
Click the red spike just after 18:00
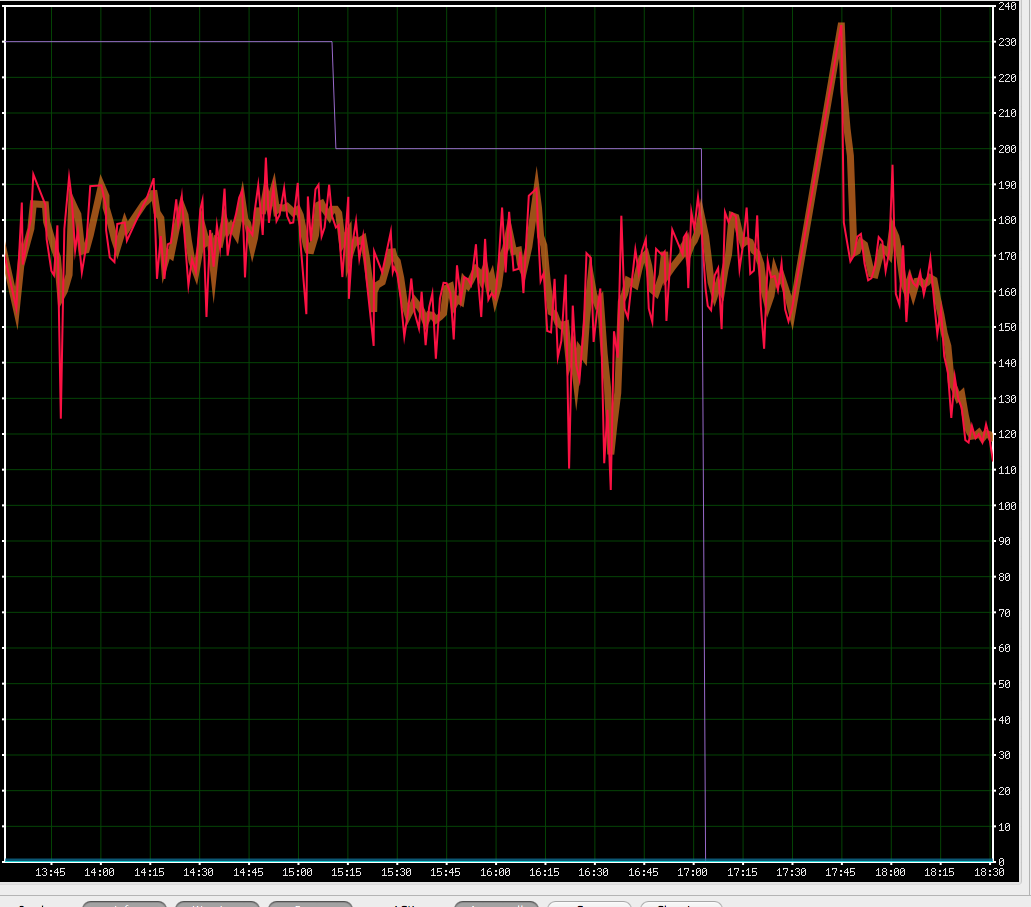tap(892, 170)
